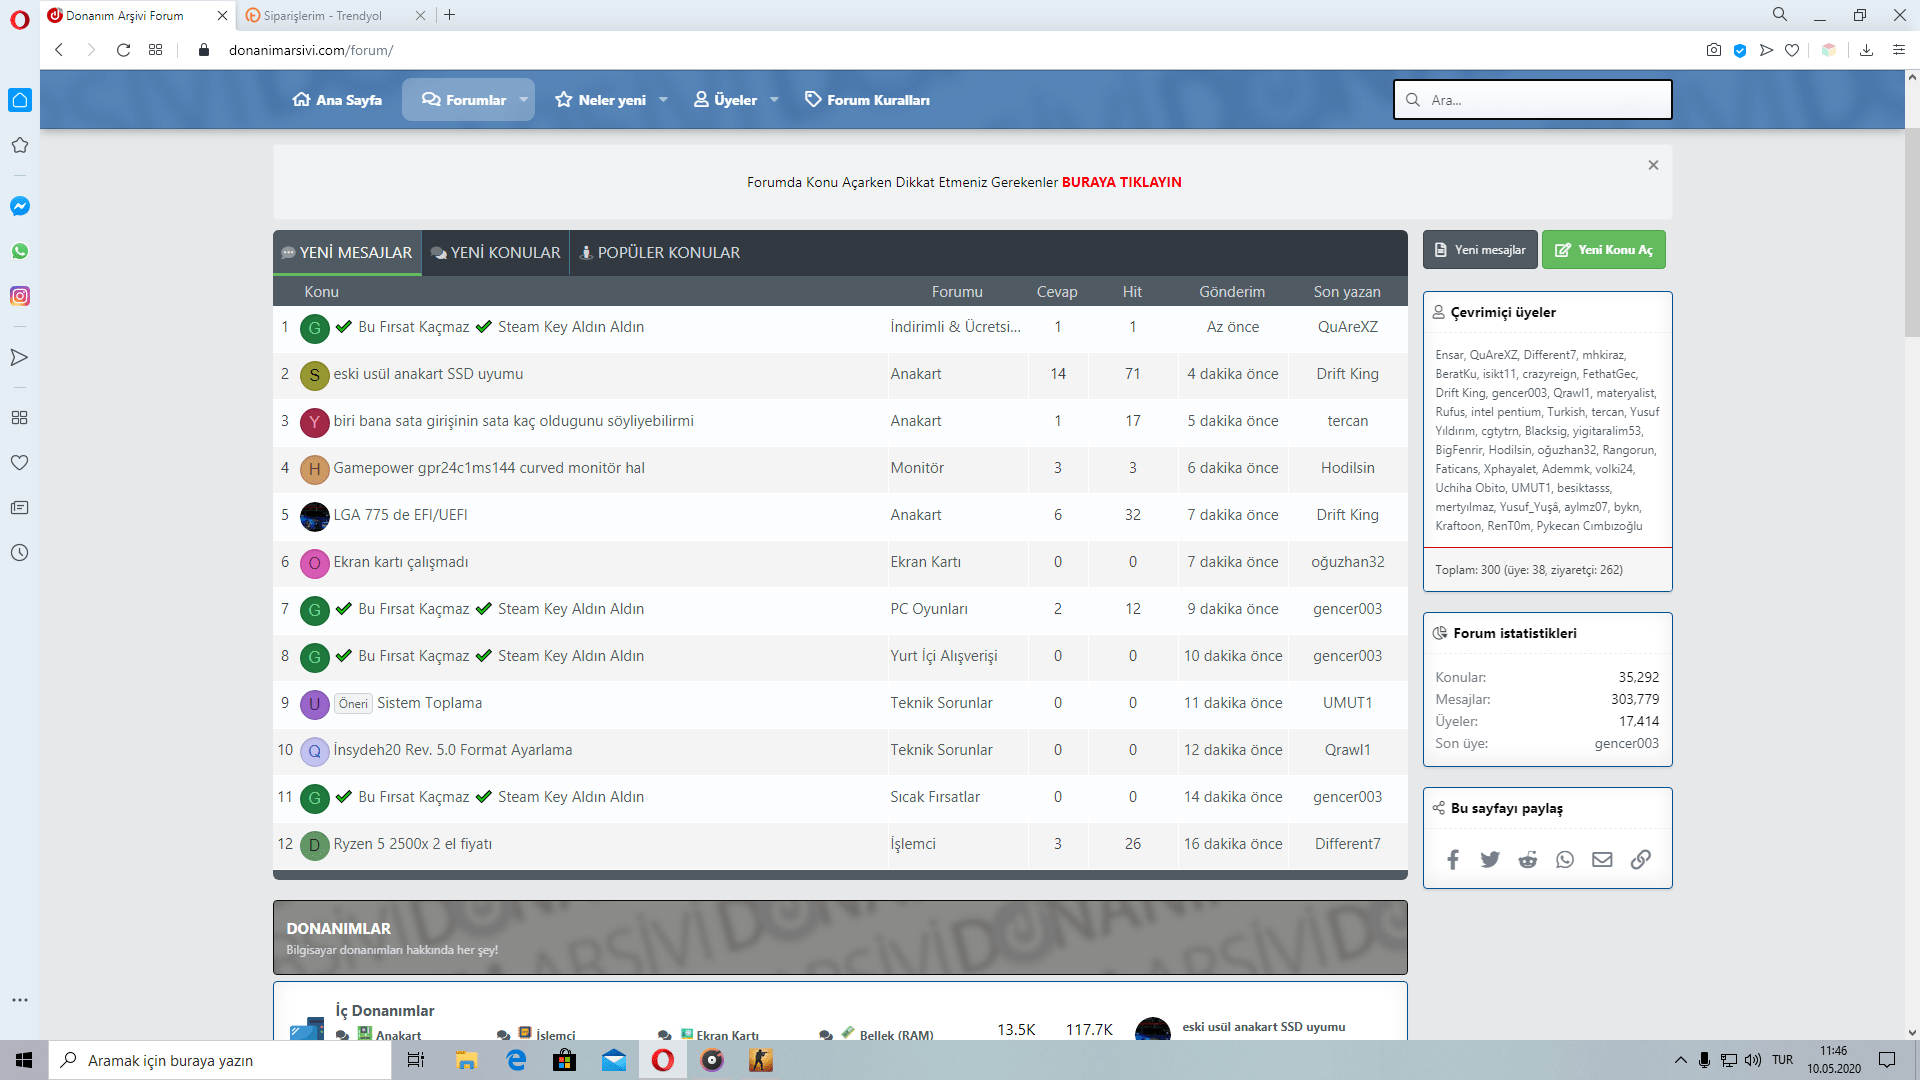
Task: Copy page link with chain icon
Action: click(1641, 860)
